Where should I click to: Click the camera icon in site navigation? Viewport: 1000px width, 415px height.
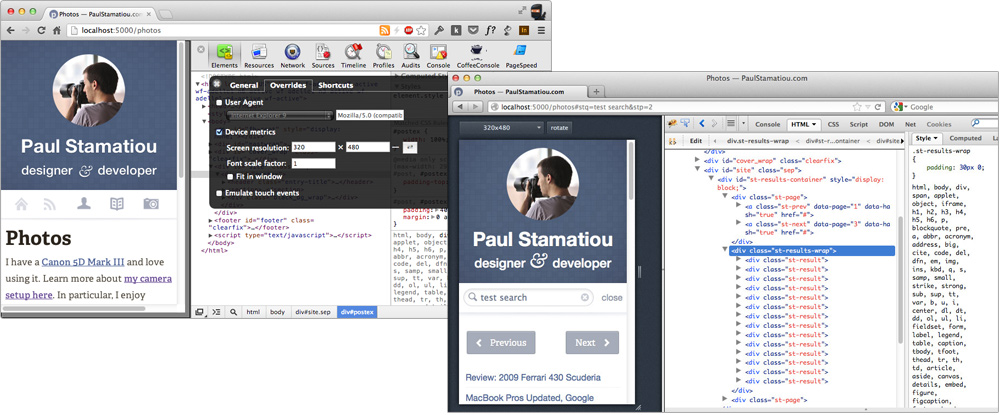pyautogui.click(x=151, y=204)
